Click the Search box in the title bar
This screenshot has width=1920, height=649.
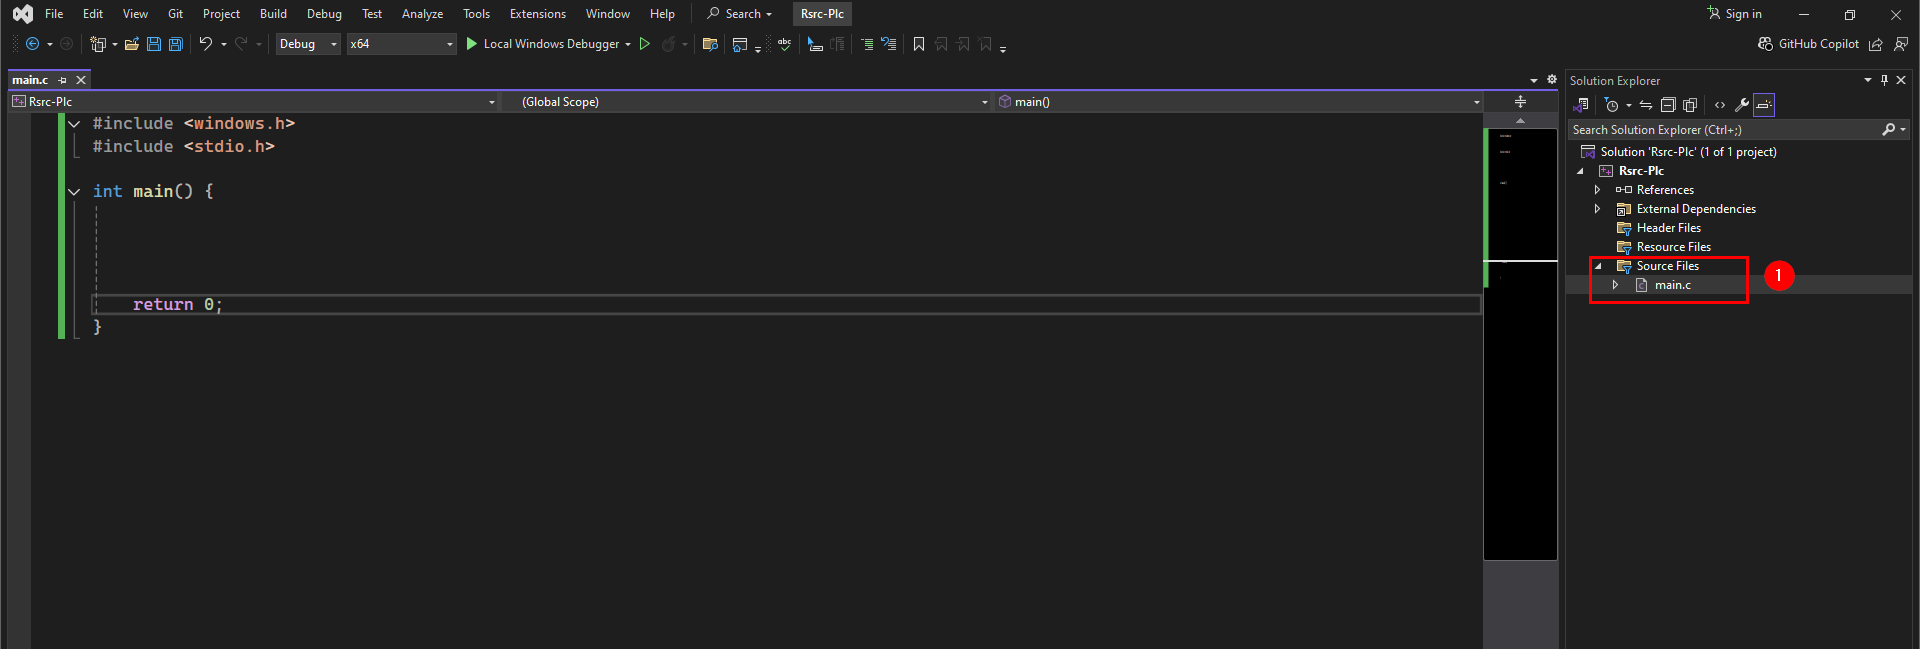click(x=740, y=14)
